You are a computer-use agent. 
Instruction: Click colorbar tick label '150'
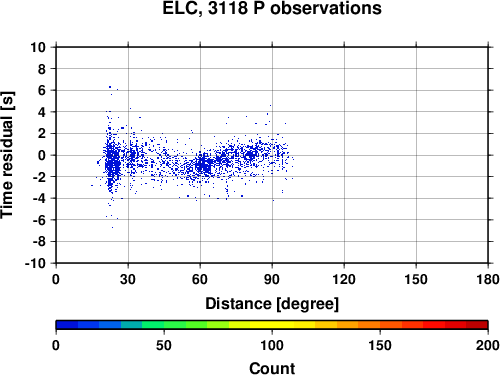[x=380, y=345]
